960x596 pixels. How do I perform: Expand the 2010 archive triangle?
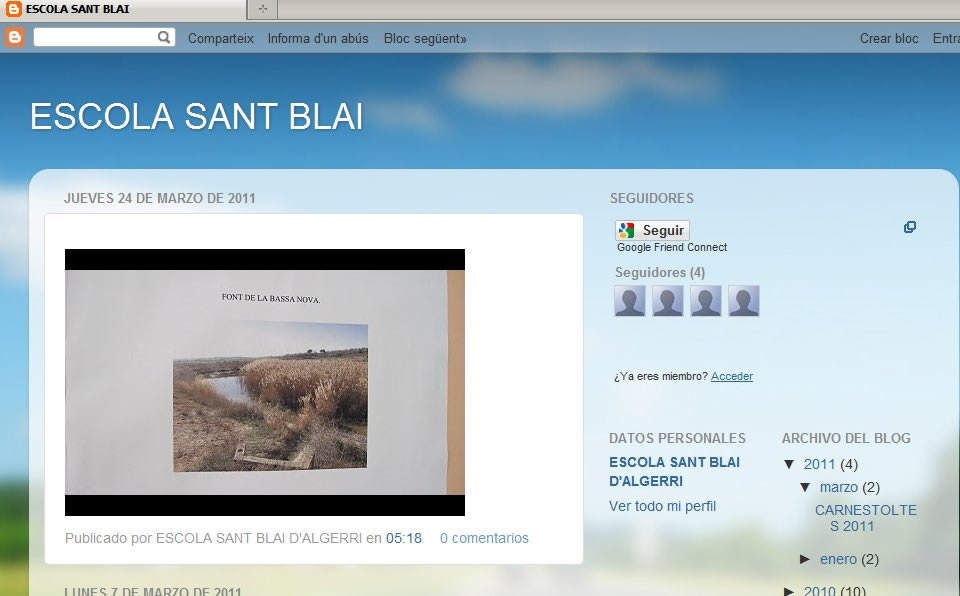pos(790,591)
